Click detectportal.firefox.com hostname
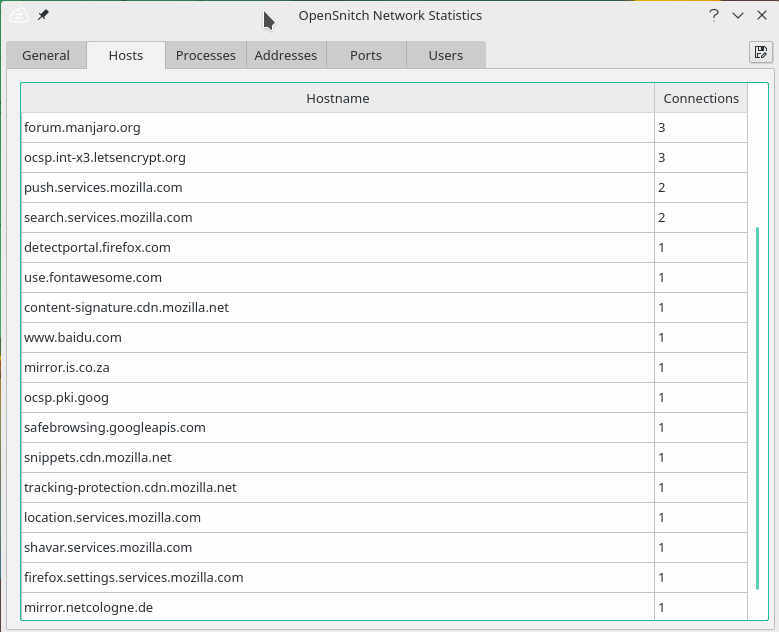Viewport: 779px width, 632px height. [x=97, y=247]
